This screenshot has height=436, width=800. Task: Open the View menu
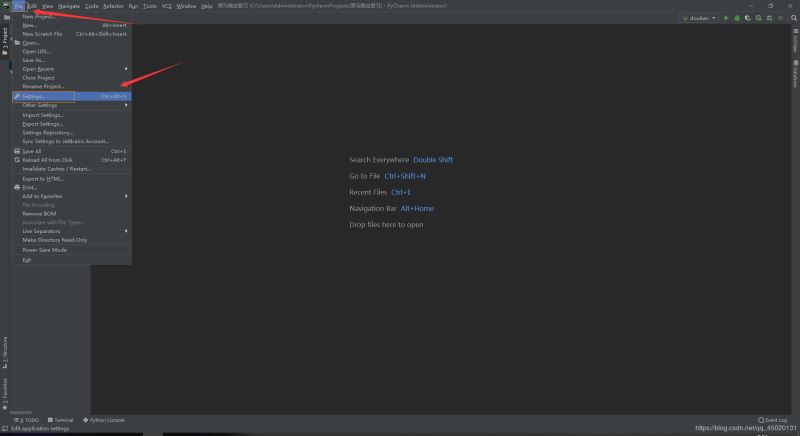click(x=47, y=6)
